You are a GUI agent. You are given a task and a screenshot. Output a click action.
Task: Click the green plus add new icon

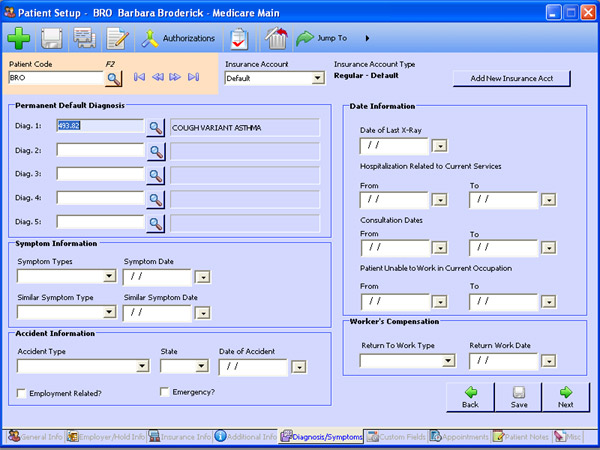19,39
